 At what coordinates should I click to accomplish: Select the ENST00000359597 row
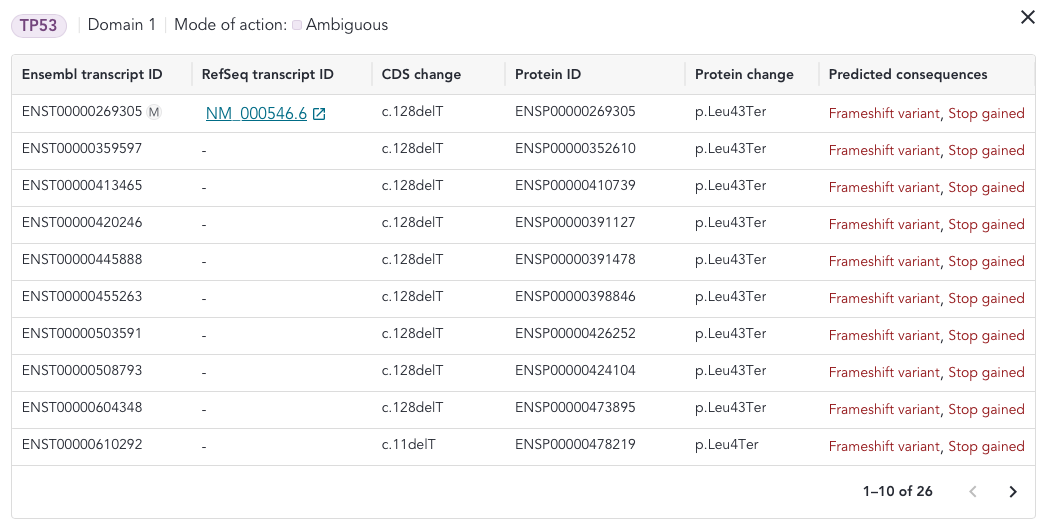click(x=523, y=150)
